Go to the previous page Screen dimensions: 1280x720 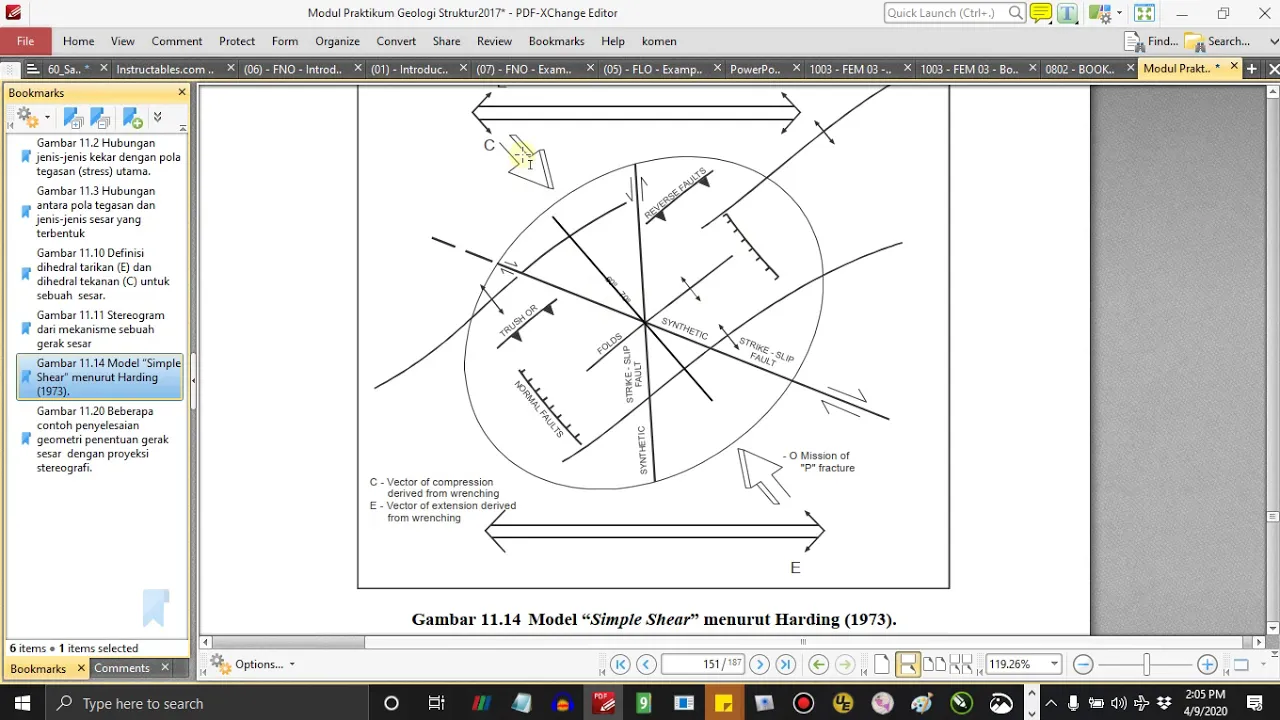coord(646,664)
